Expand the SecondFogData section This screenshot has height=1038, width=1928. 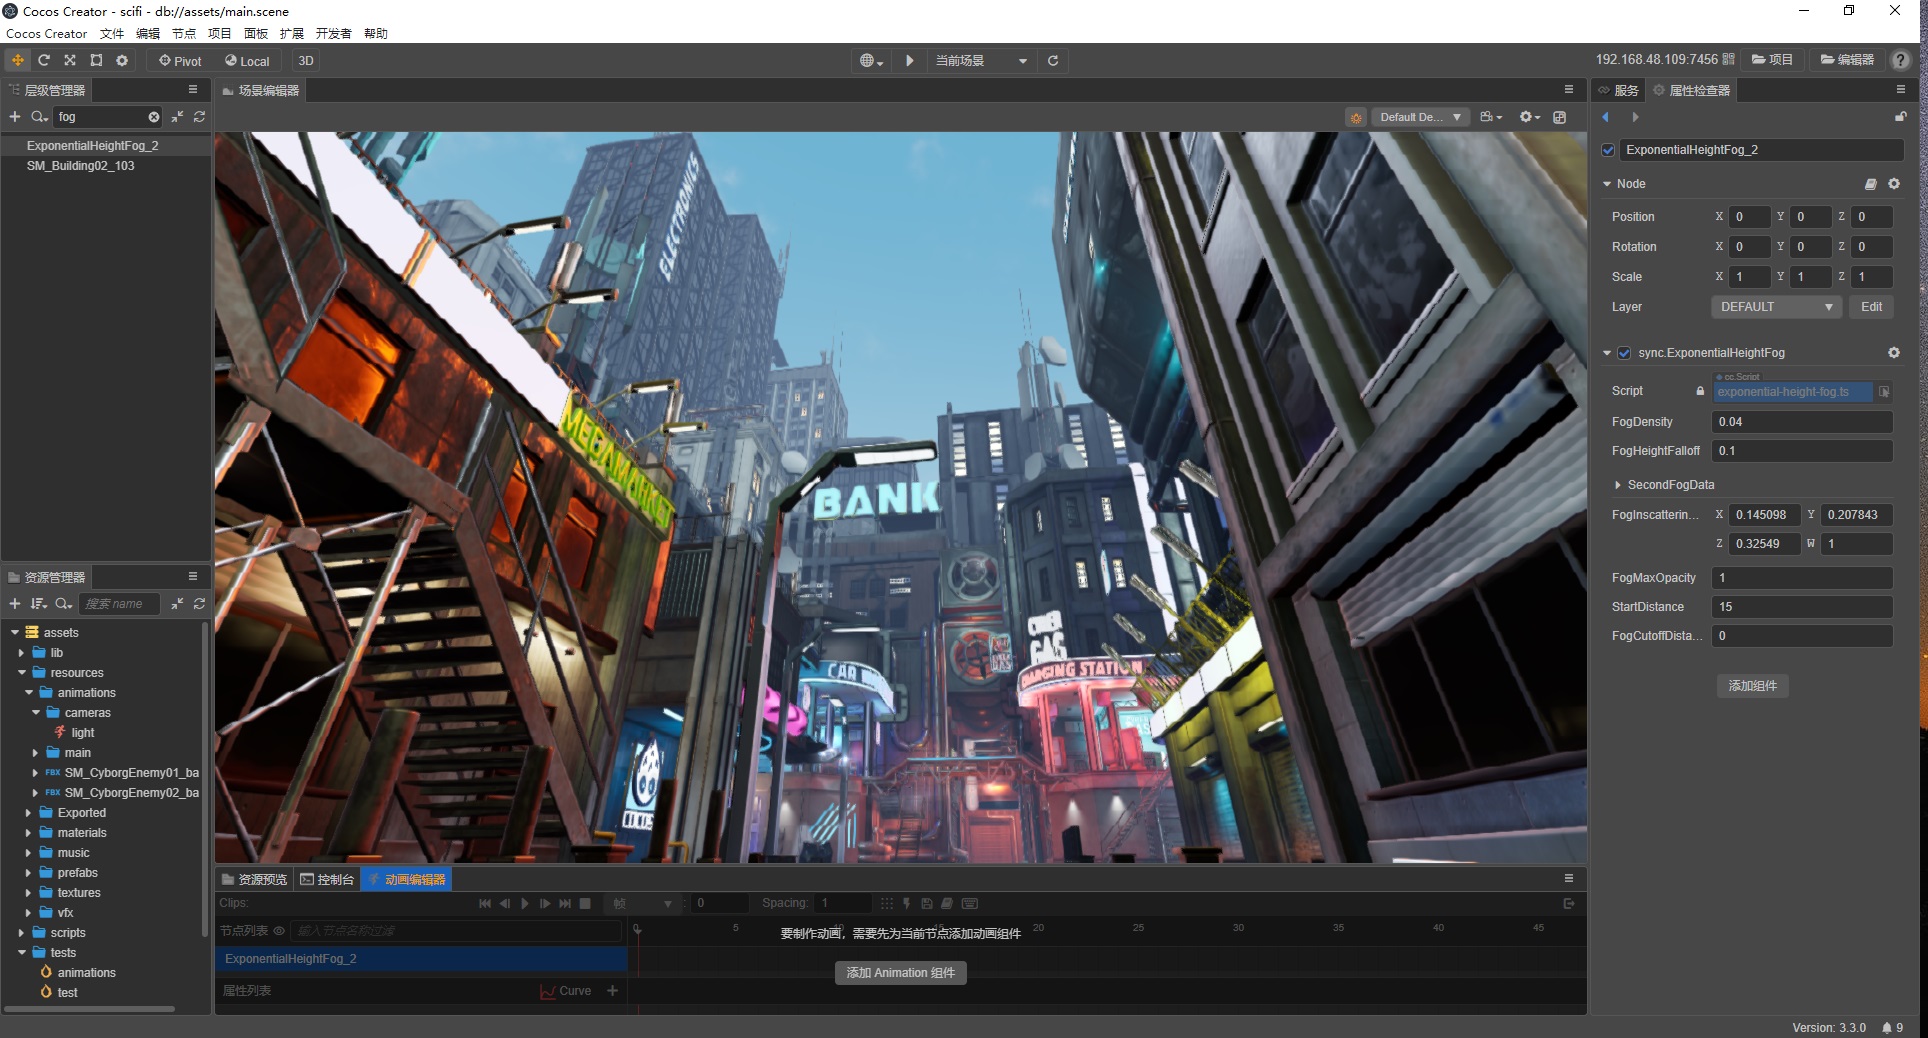[1618, 485]
